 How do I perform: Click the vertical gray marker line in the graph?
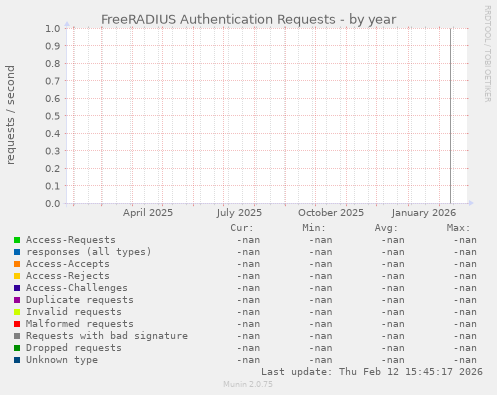tap(450, 116)
